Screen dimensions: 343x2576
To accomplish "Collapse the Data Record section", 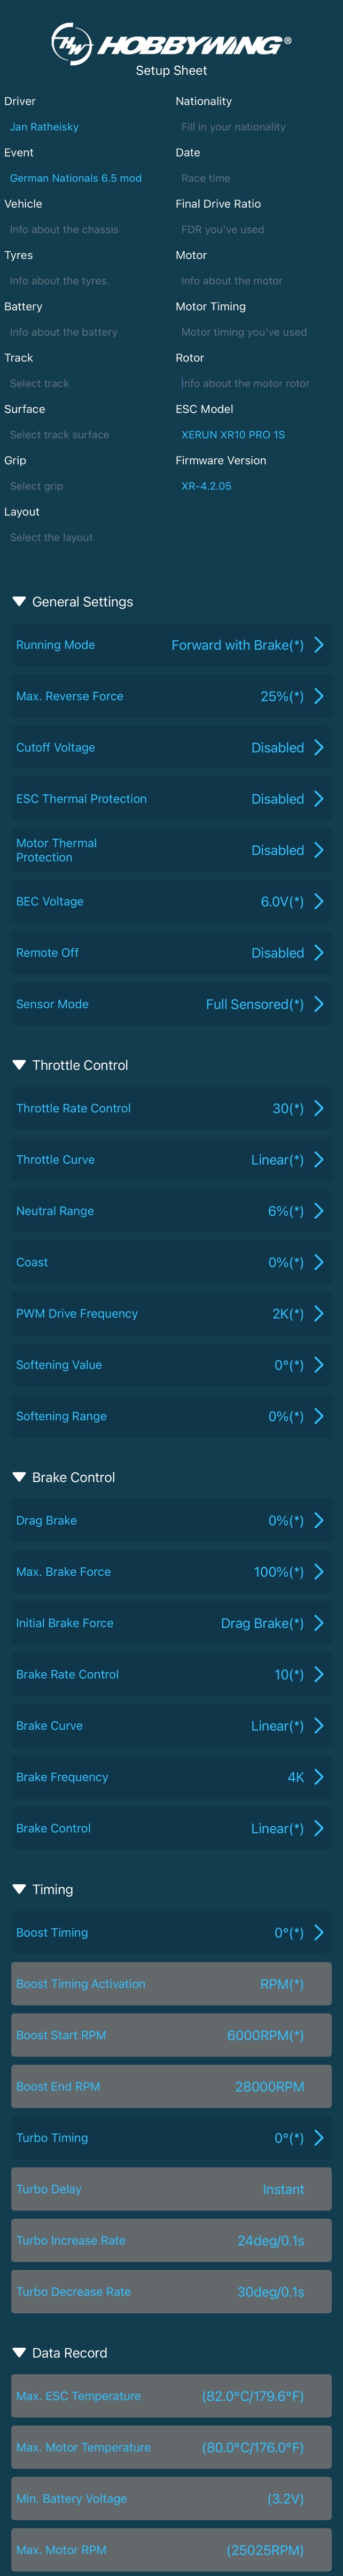I will coord(19,2353).
